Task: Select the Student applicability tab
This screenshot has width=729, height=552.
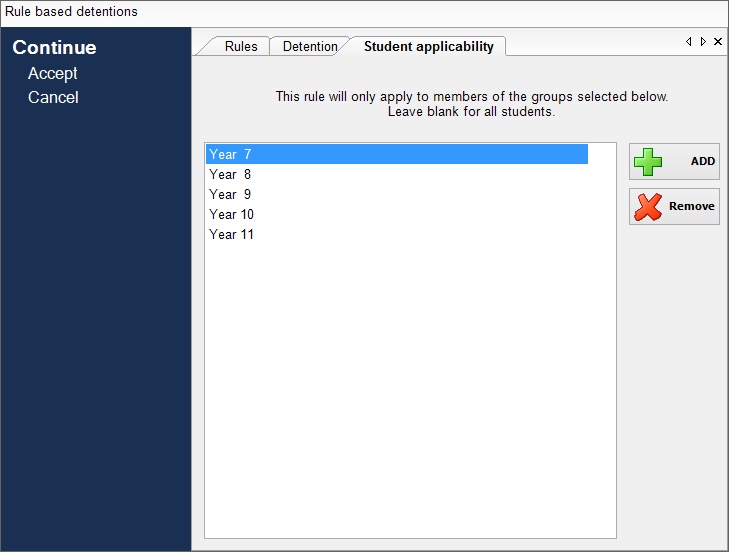Action: tap(428, 47)
